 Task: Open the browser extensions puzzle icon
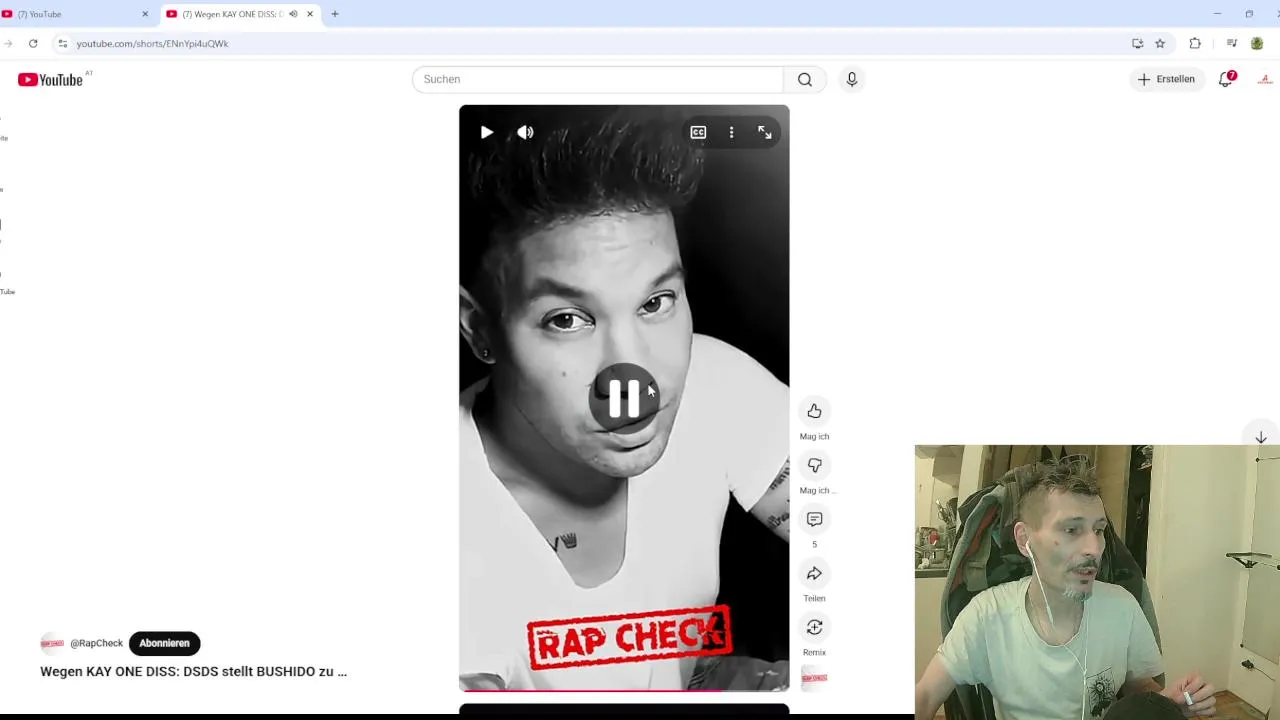point(1195,43)
